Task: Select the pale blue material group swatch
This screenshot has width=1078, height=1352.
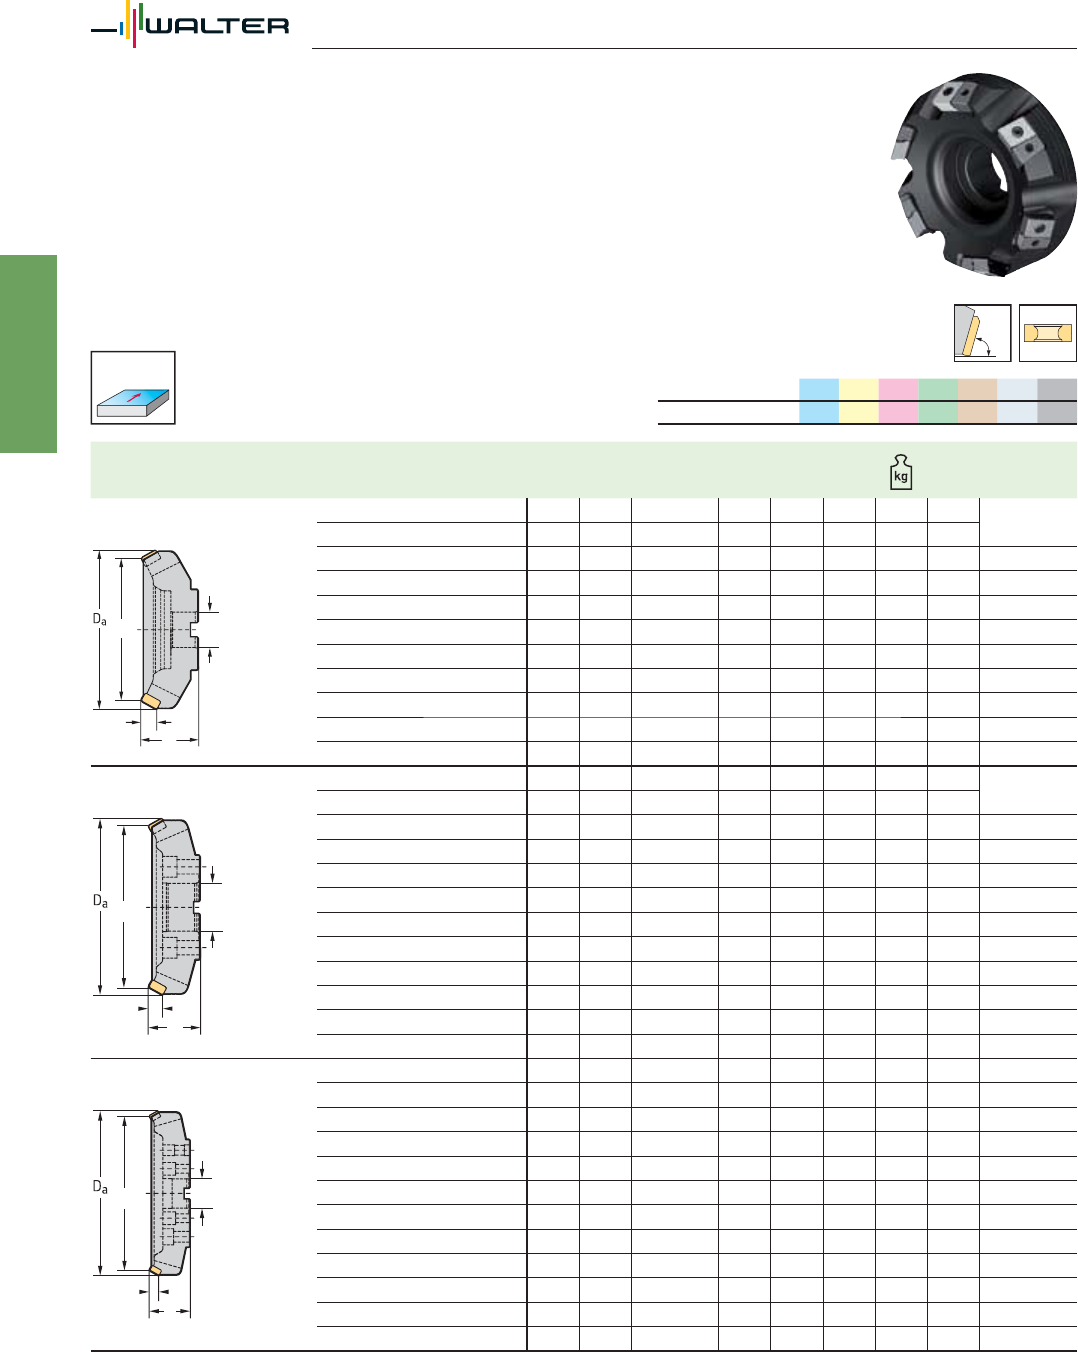Action: click(x=1017, y=401)
